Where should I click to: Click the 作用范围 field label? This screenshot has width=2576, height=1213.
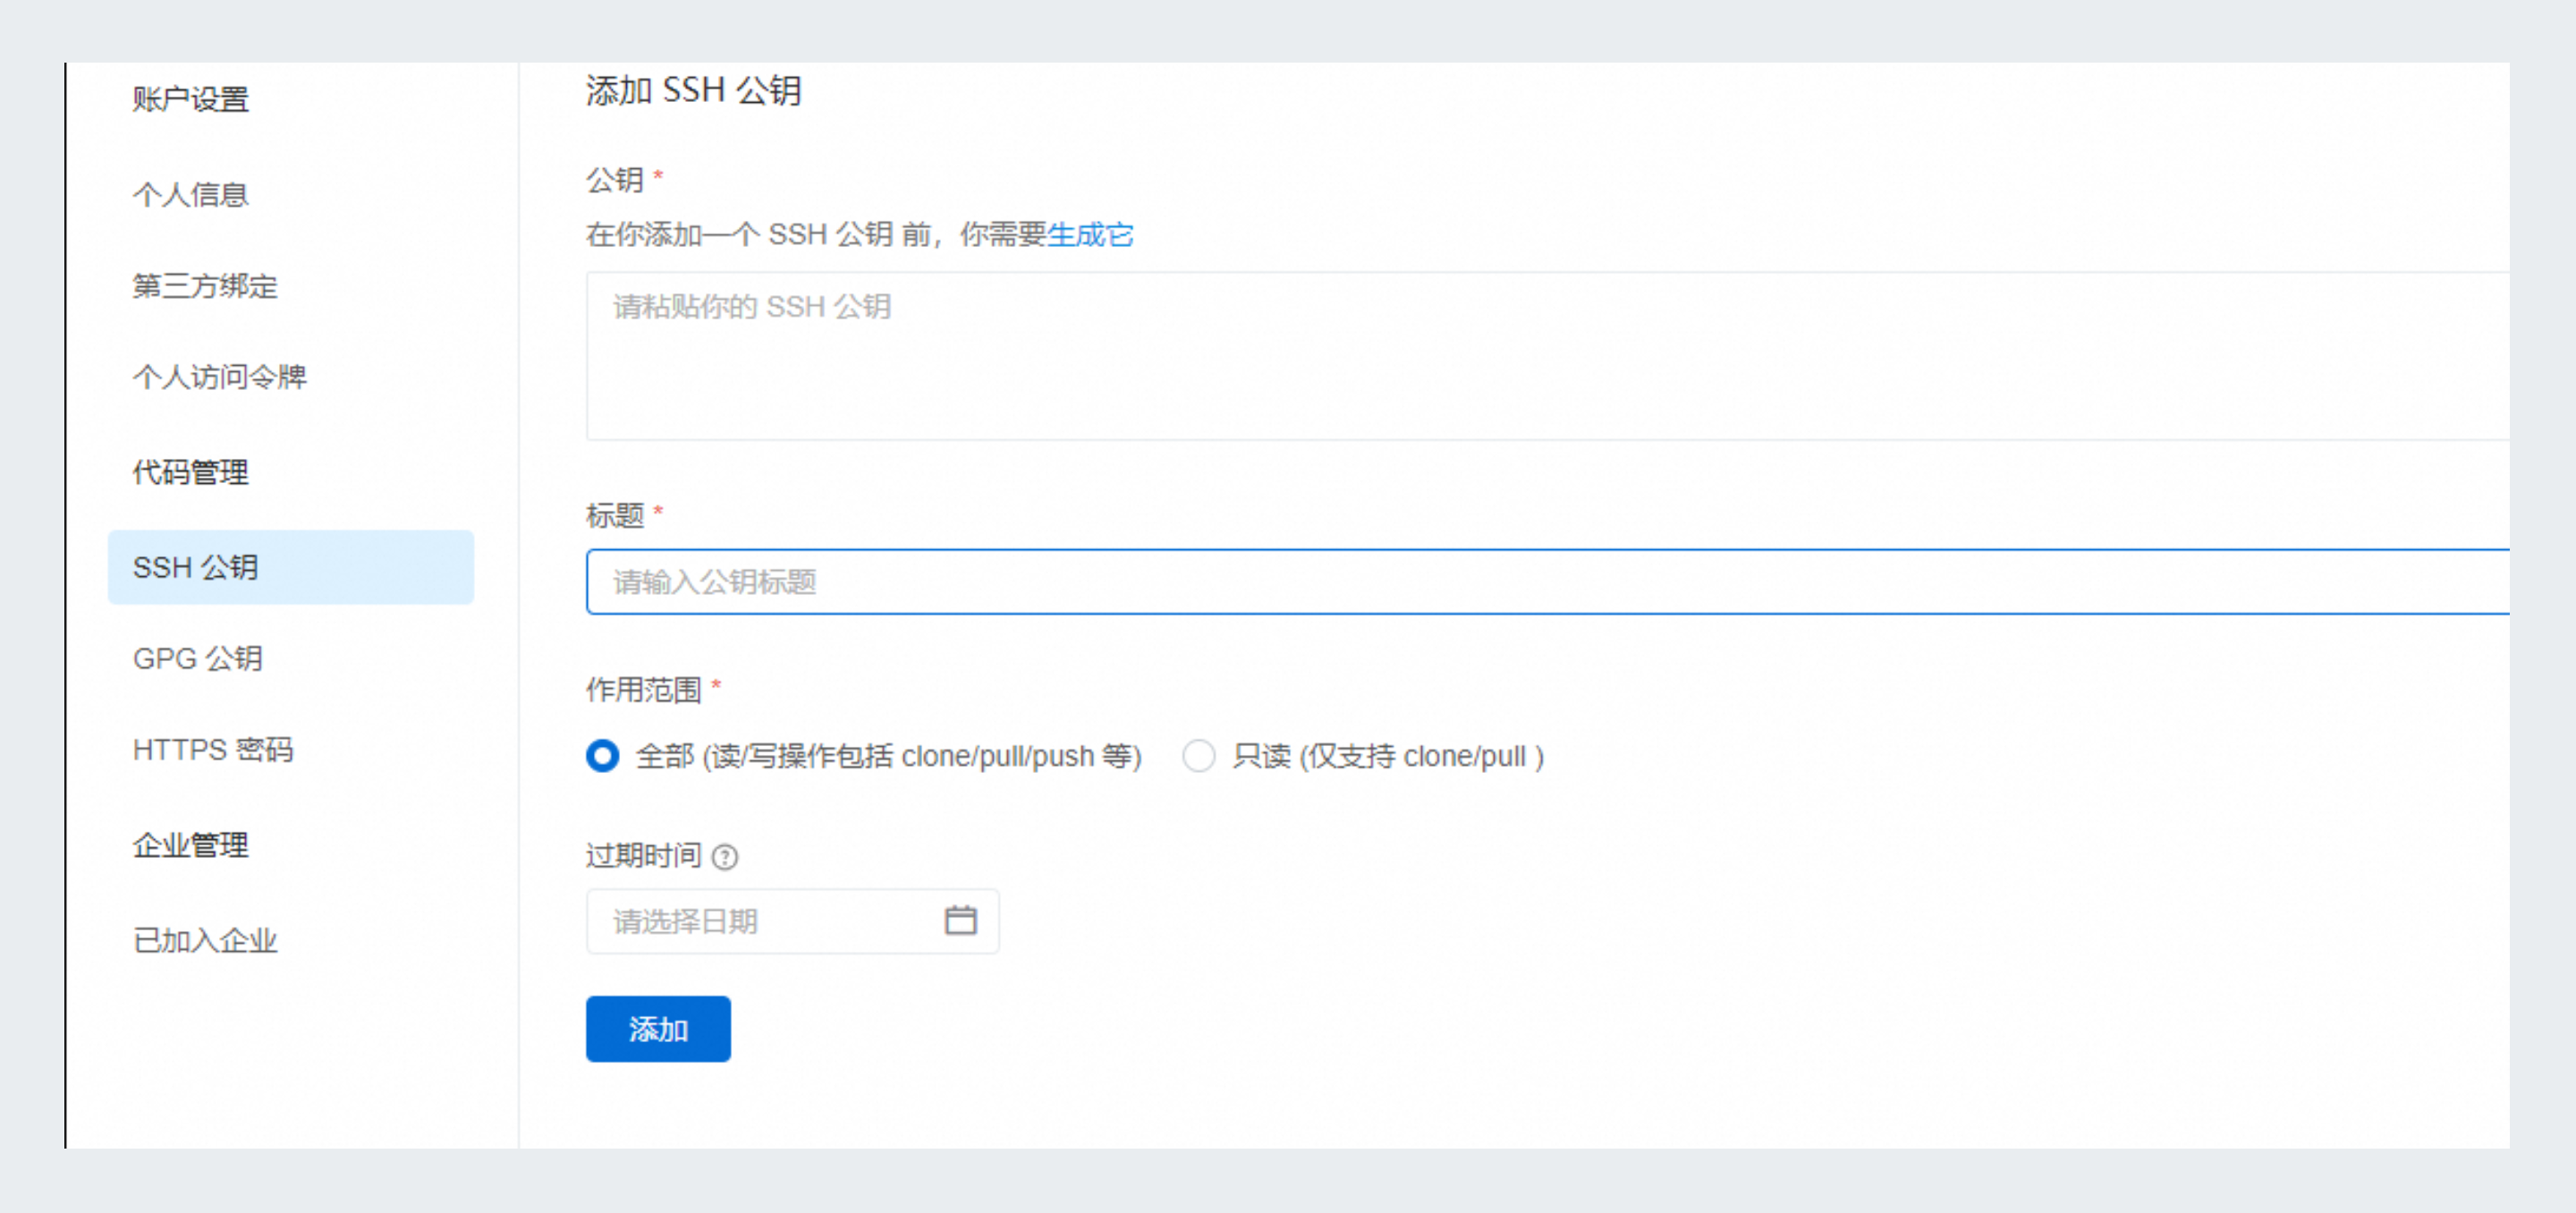643,690
